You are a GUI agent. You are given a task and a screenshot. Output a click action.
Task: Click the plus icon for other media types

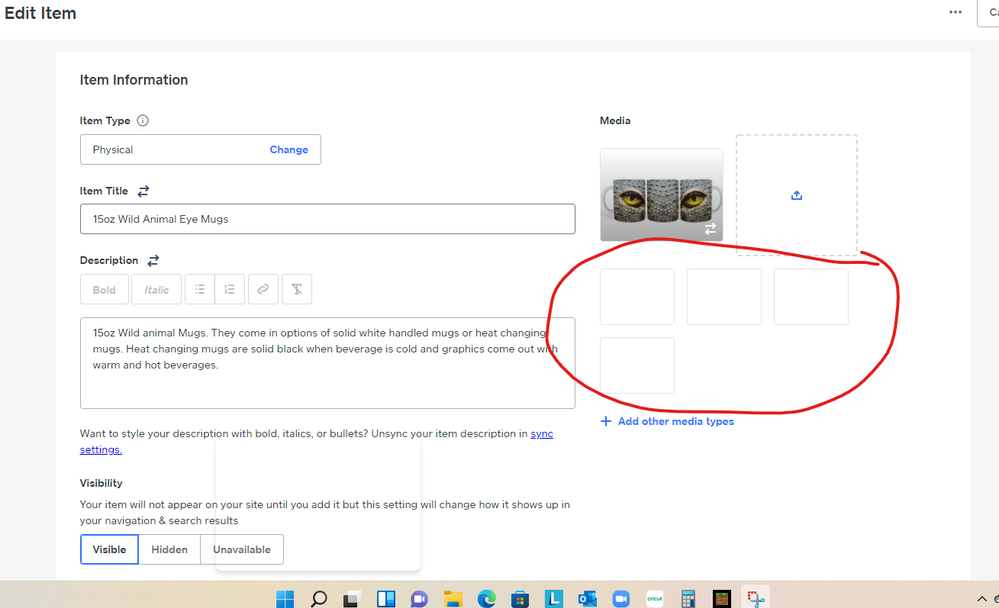point(606,421)
